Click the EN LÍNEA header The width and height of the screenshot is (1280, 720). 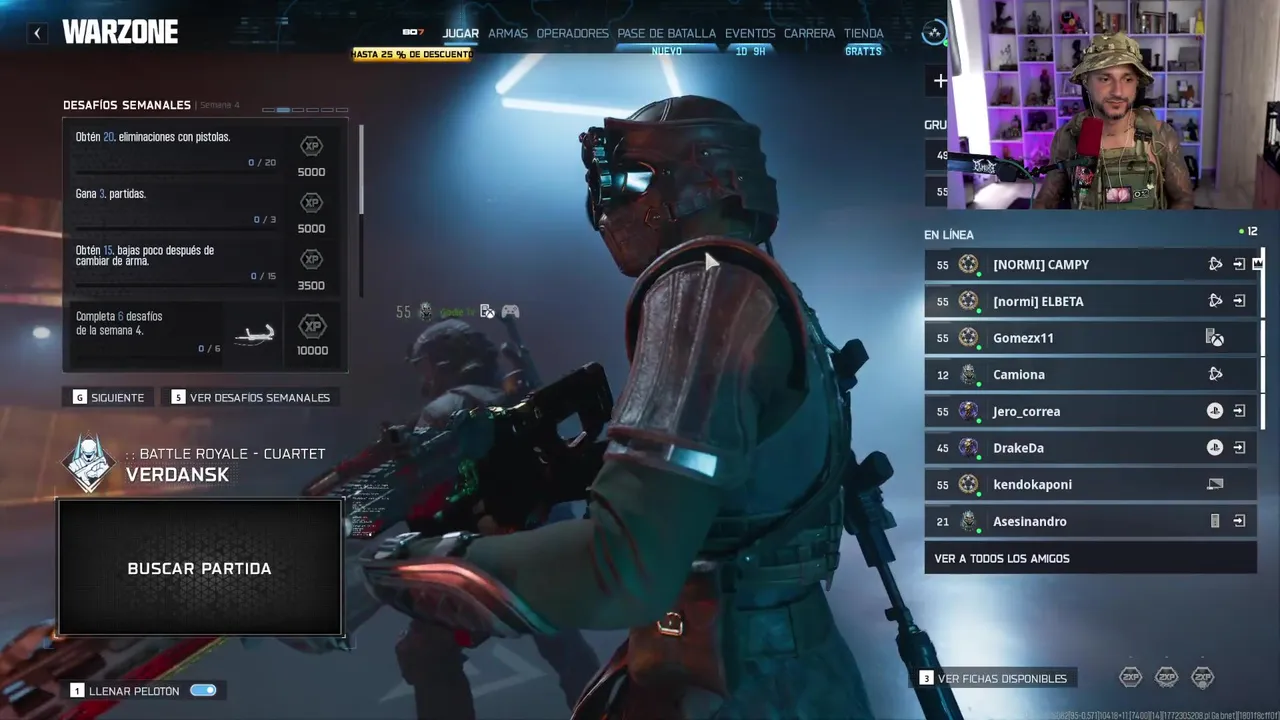click(949, 235)
